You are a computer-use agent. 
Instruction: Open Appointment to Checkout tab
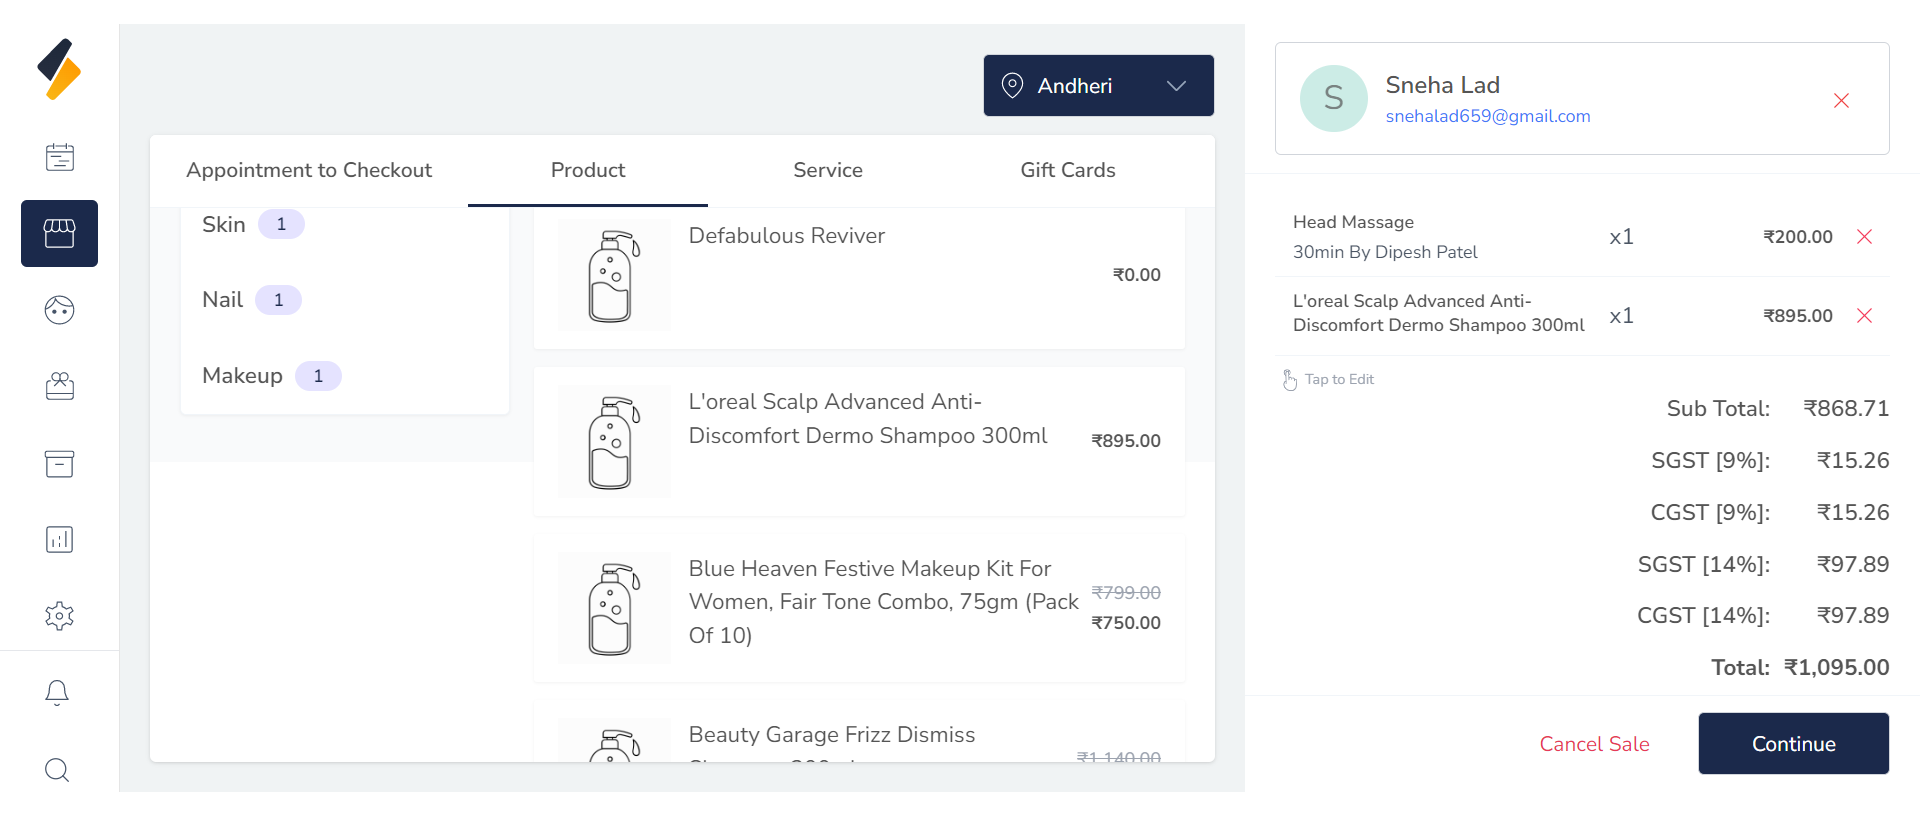pyautogui.click(x=308, y=170)
